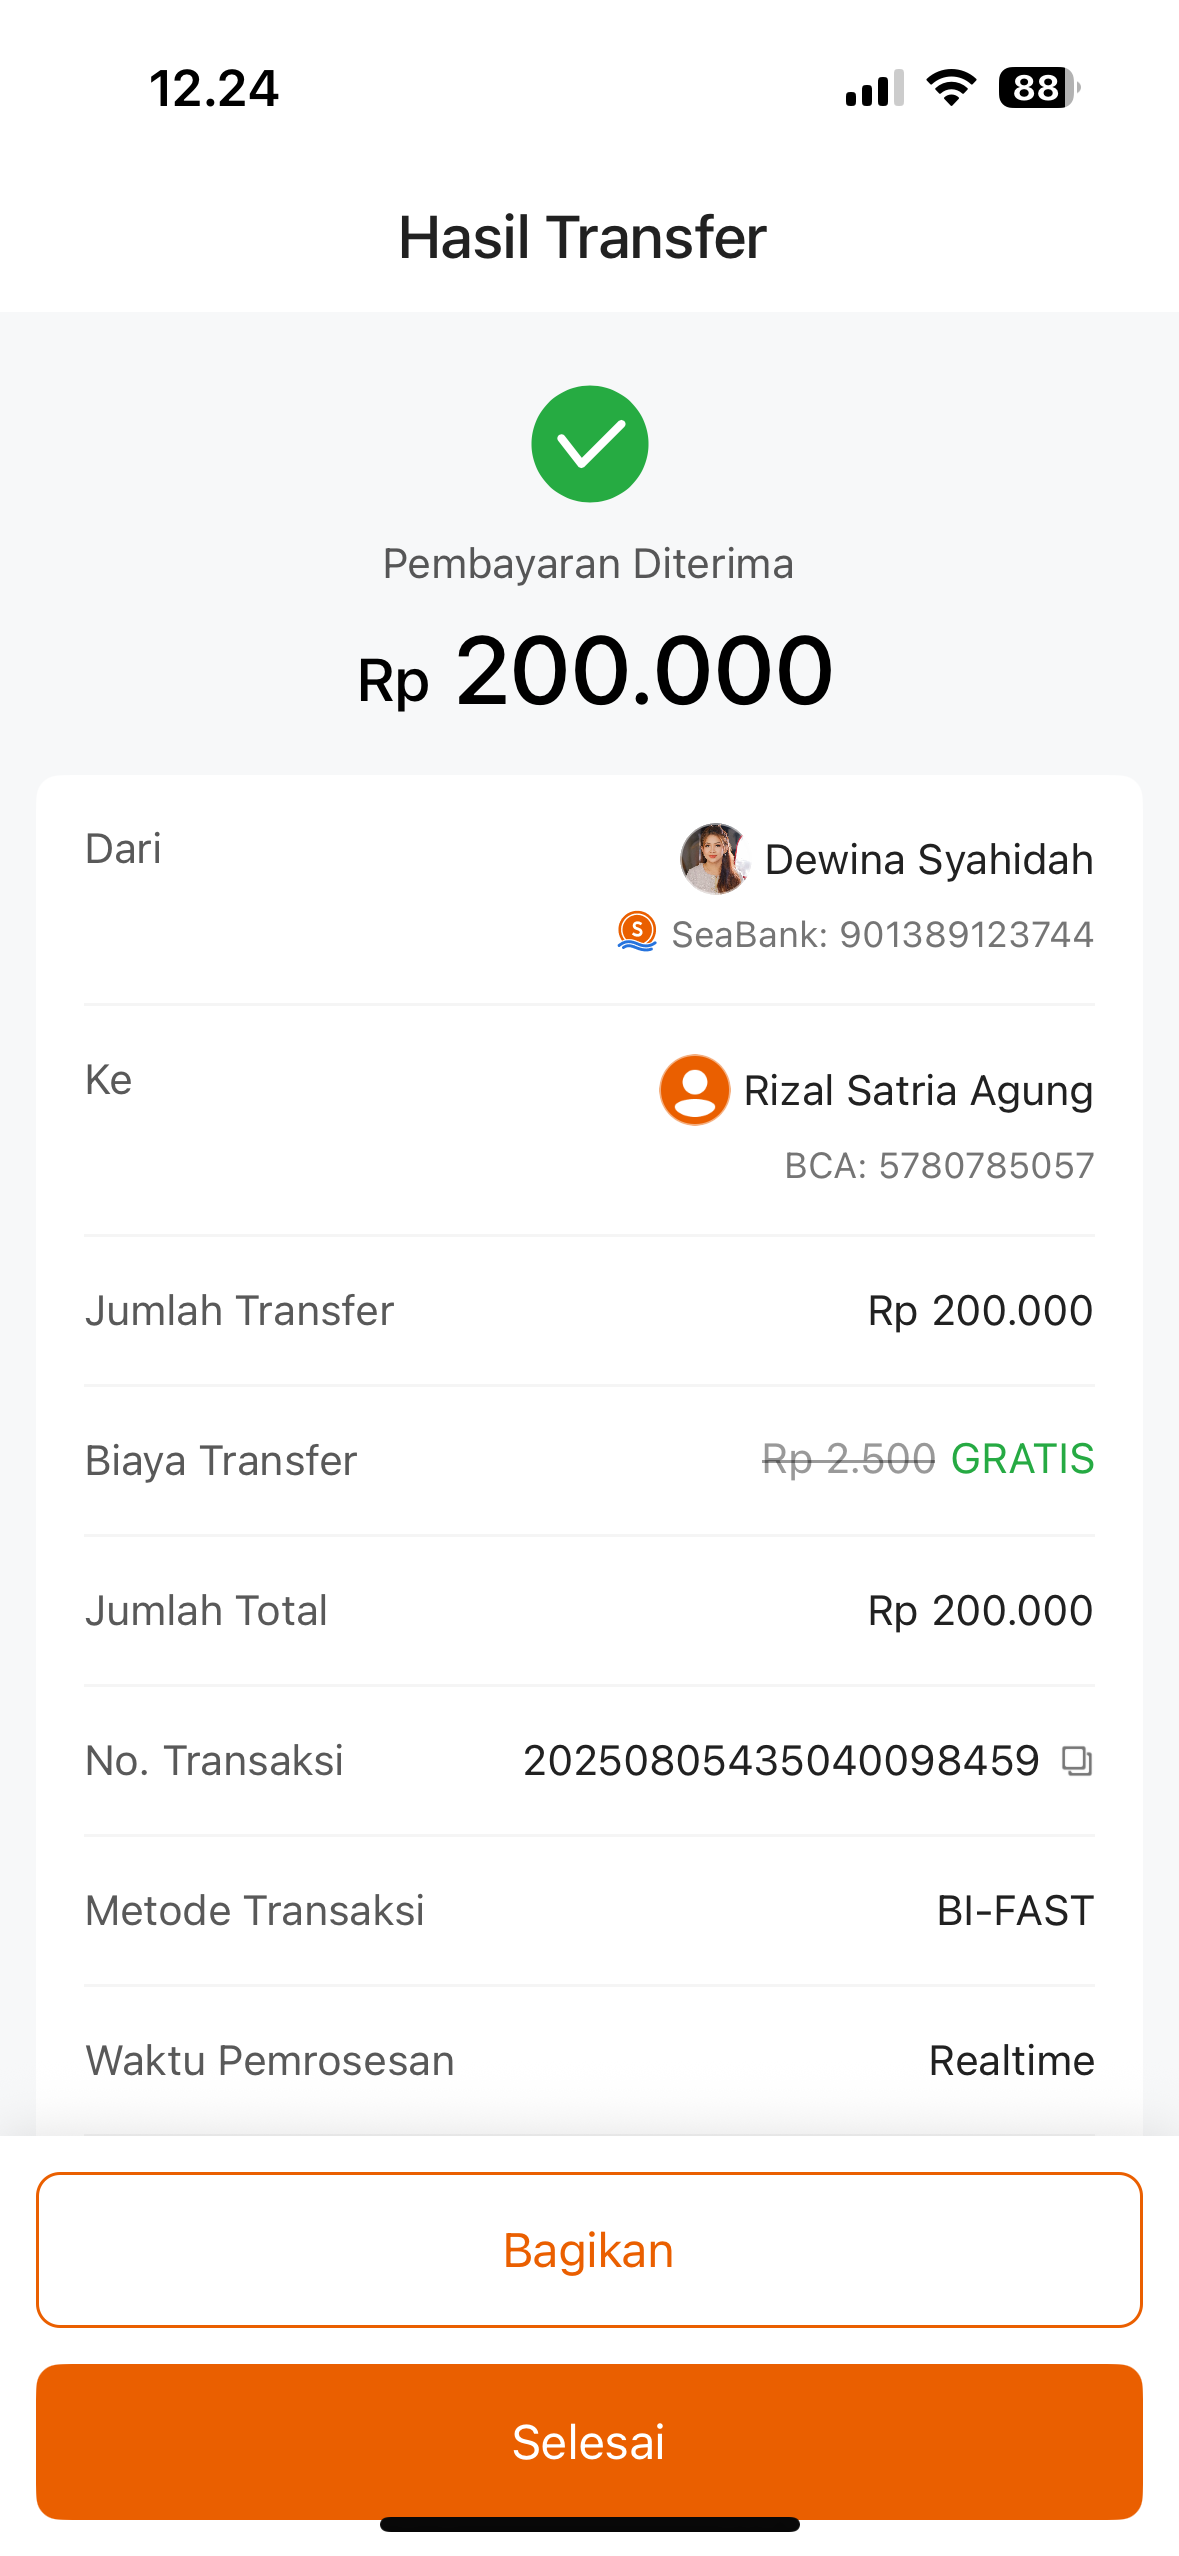Select the transaction number 2025080543504009​8459
This screenshot has width=1179, height=2556.
pyautogui.click(x=781, y=1761)
